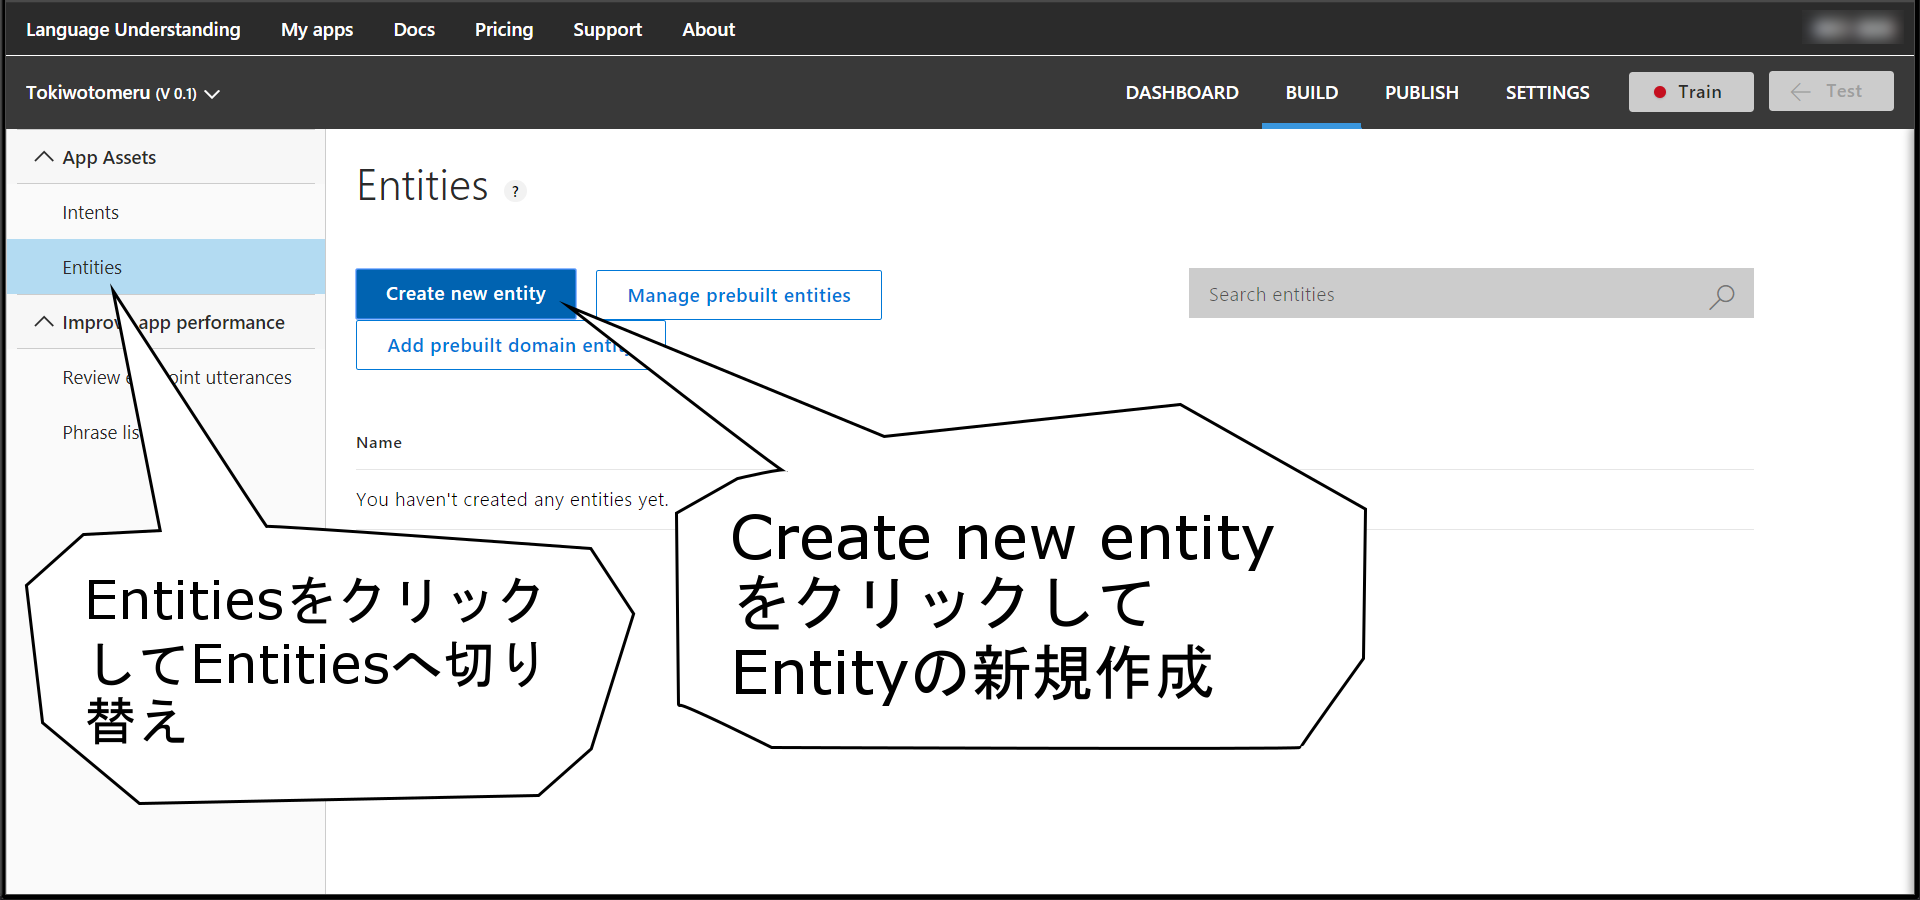Click the magnifier icon in the search box
Image resolution: width=1920 pixels, height=900 pixels.
(x=1722, y=295)
